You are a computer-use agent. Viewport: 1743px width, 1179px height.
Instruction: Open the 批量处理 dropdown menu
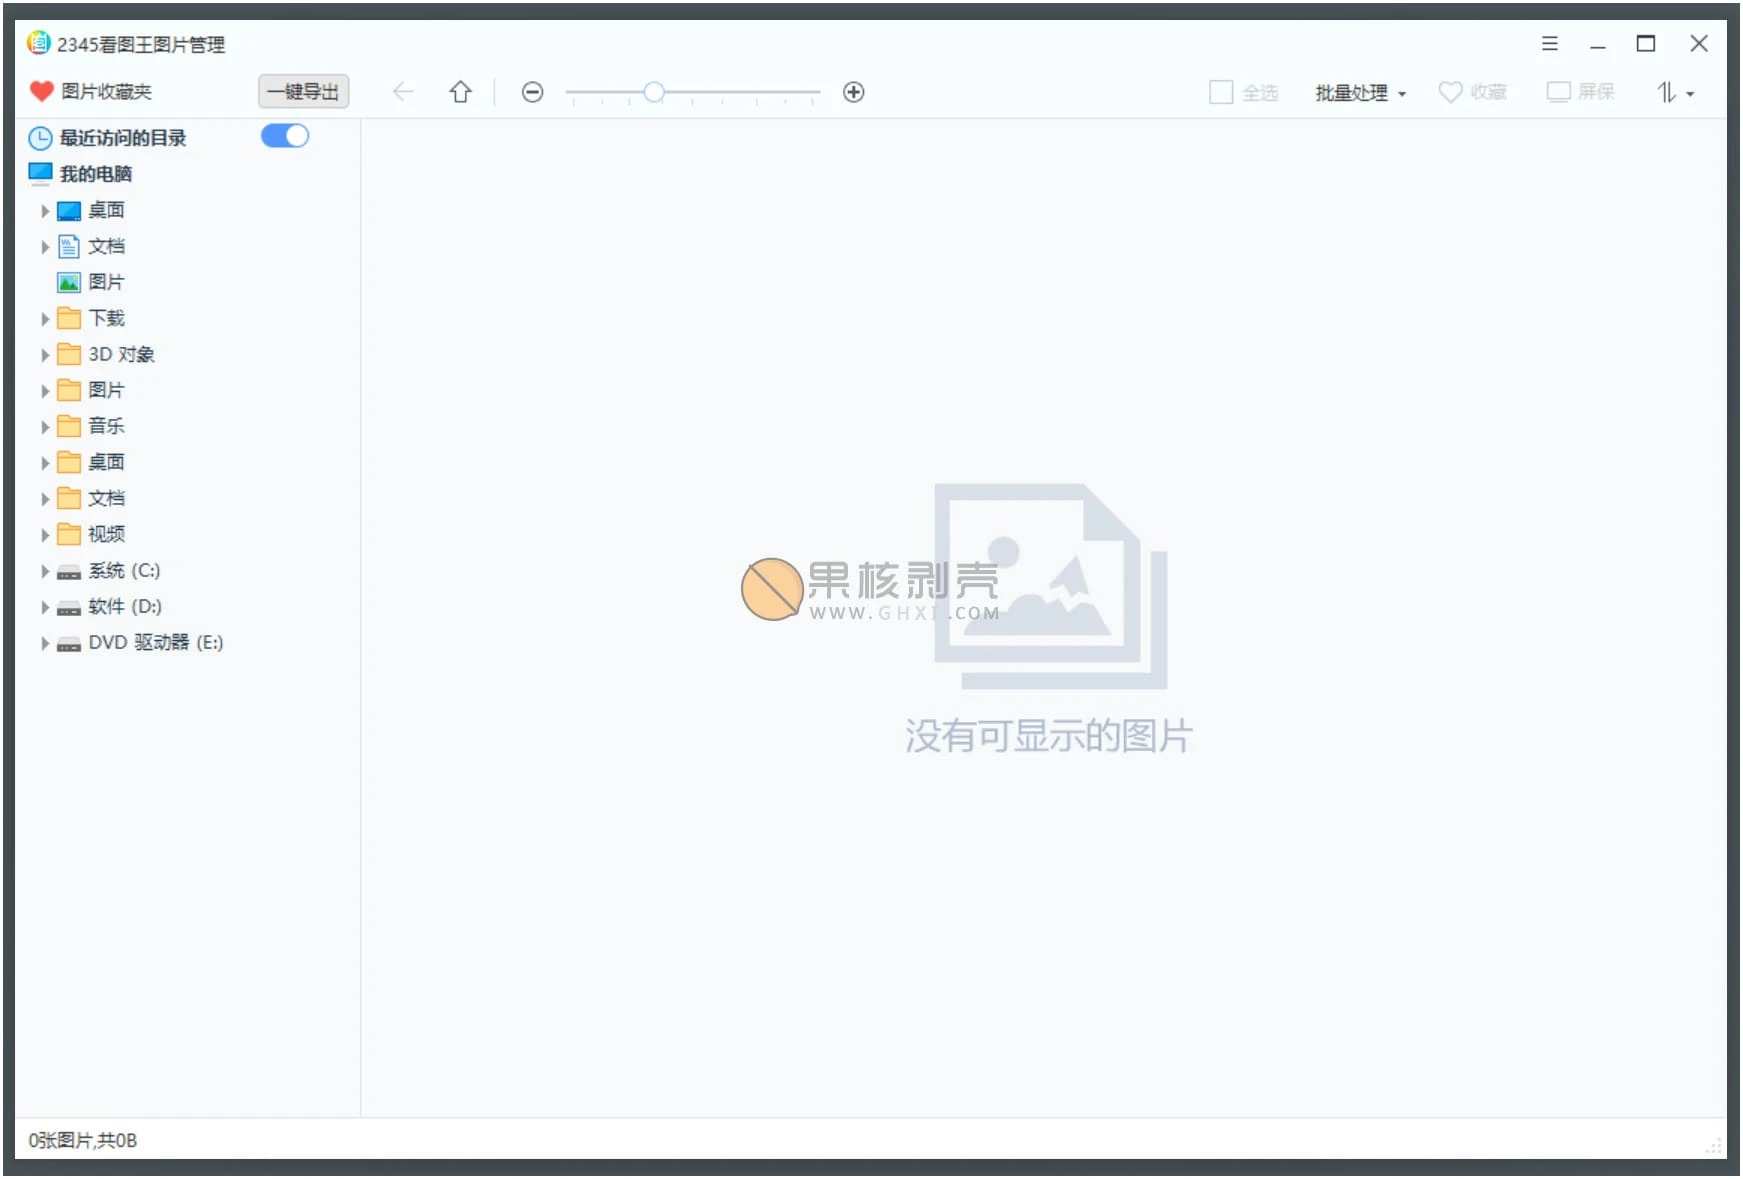point(1360,93)
